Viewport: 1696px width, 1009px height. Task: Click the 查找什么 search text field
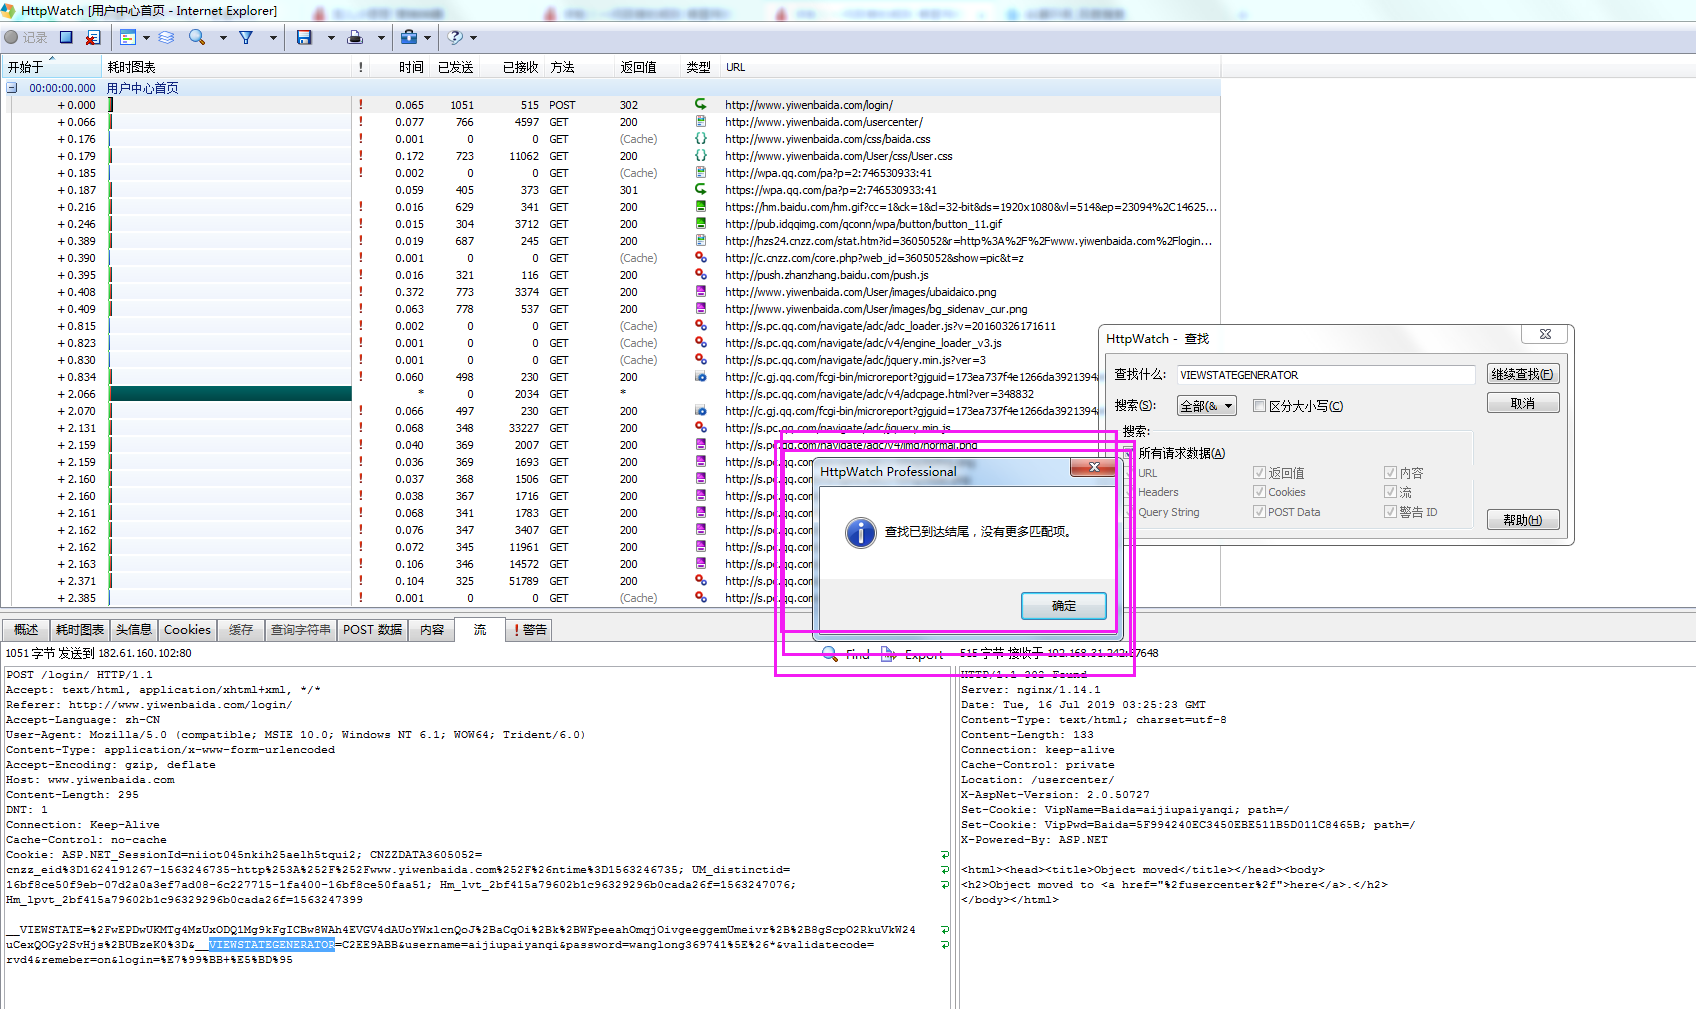point(1325,375)
